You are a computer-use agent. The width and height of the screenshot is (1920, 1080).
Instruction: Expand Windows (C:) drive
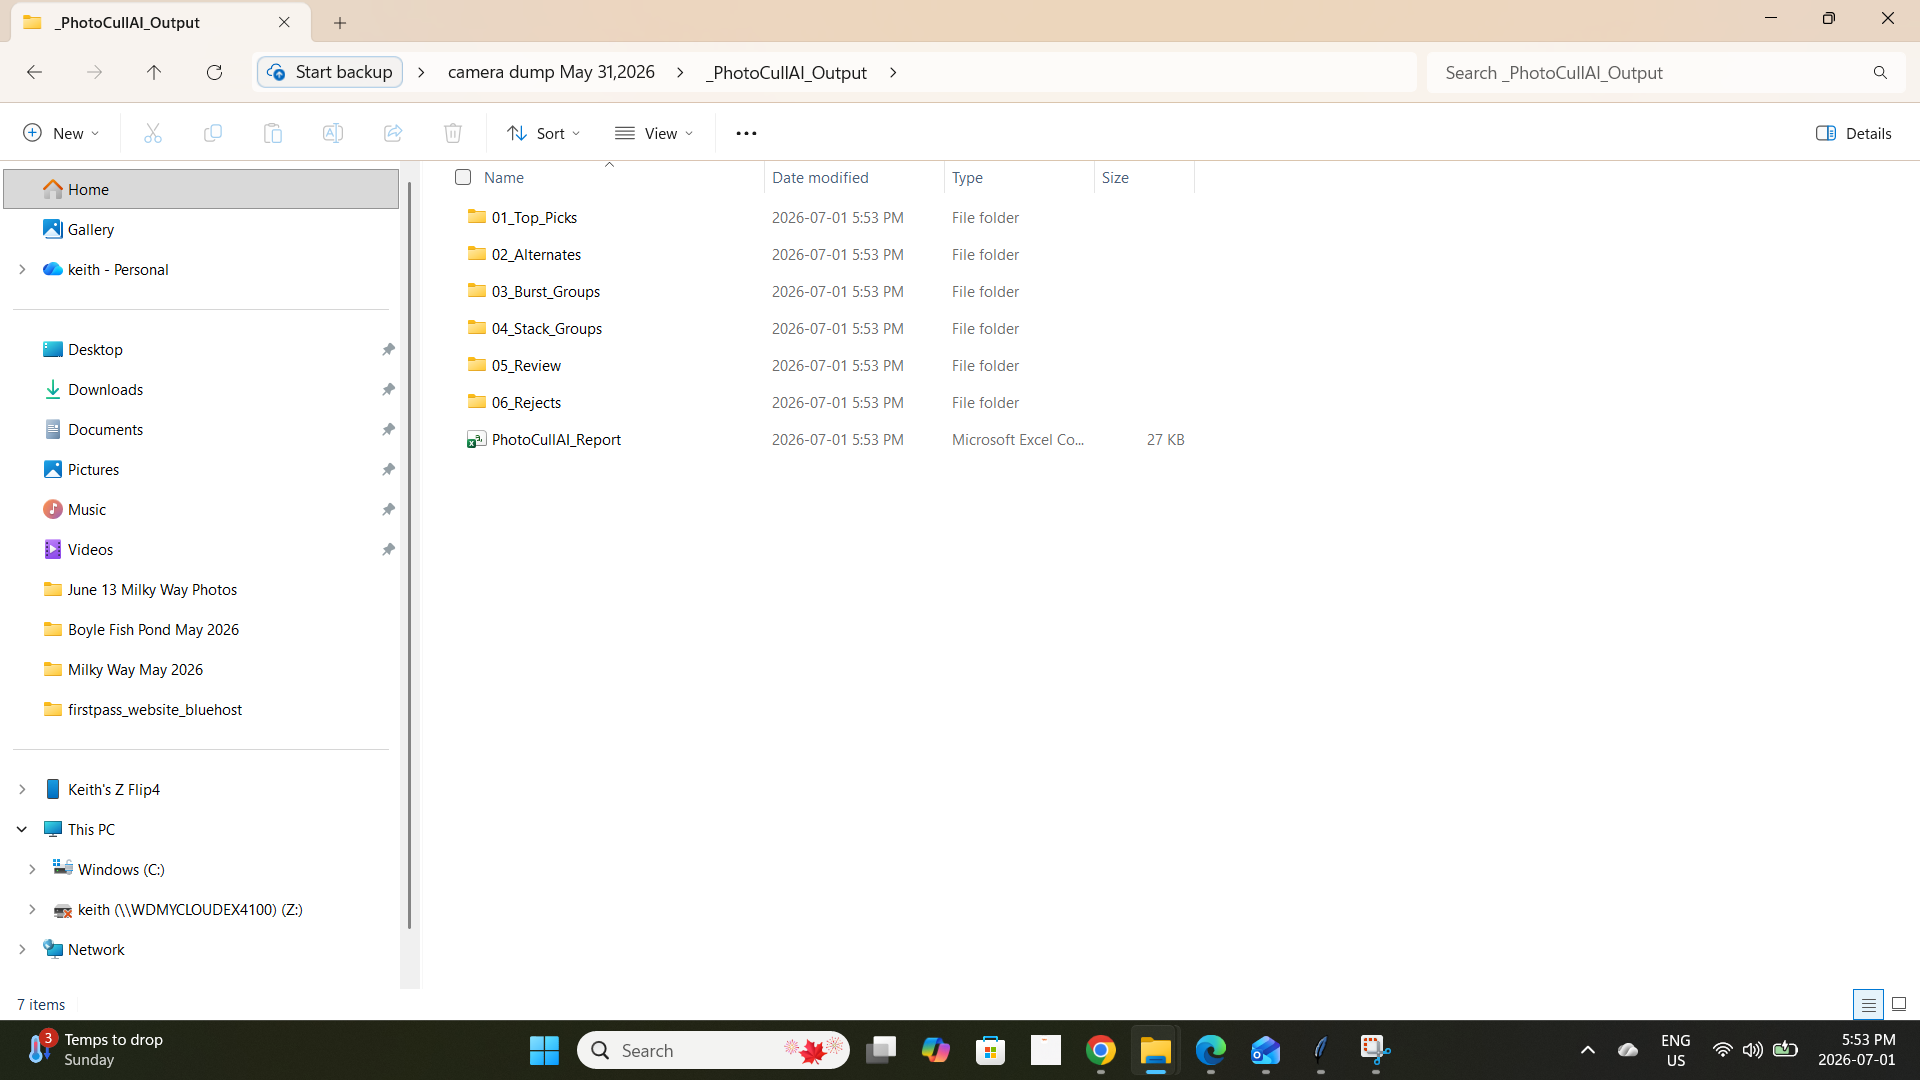(x=32, y=869)
